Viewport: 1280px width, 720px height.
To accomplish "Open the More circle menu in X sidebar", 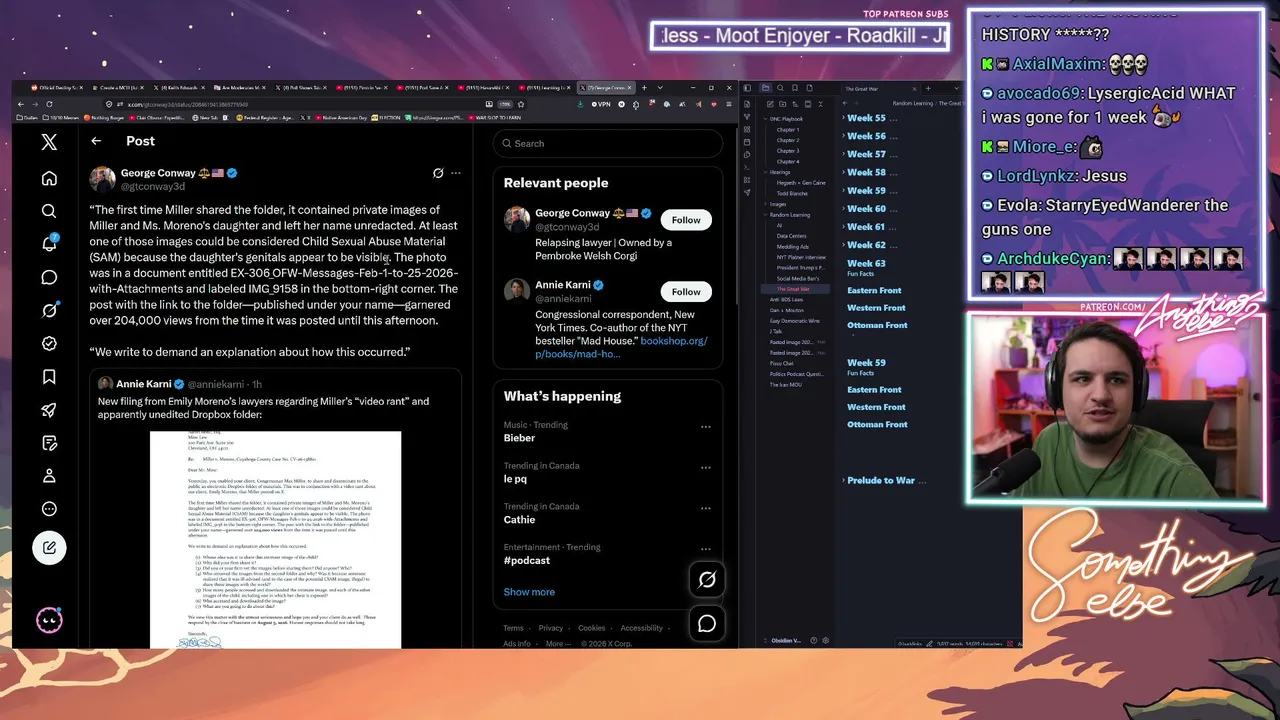I will click(x=49, y=509).
